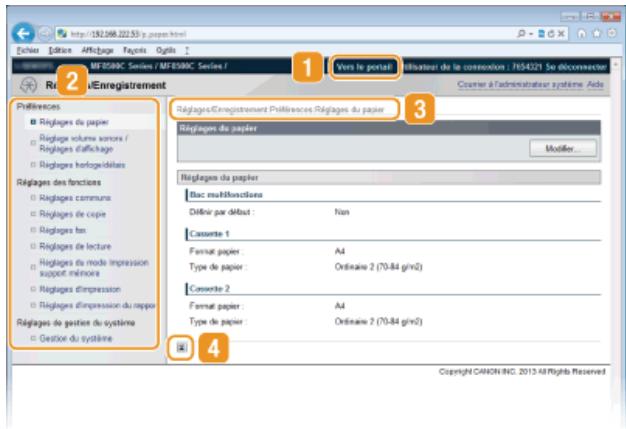
Task: Open the Aide link
Action: 595,84
